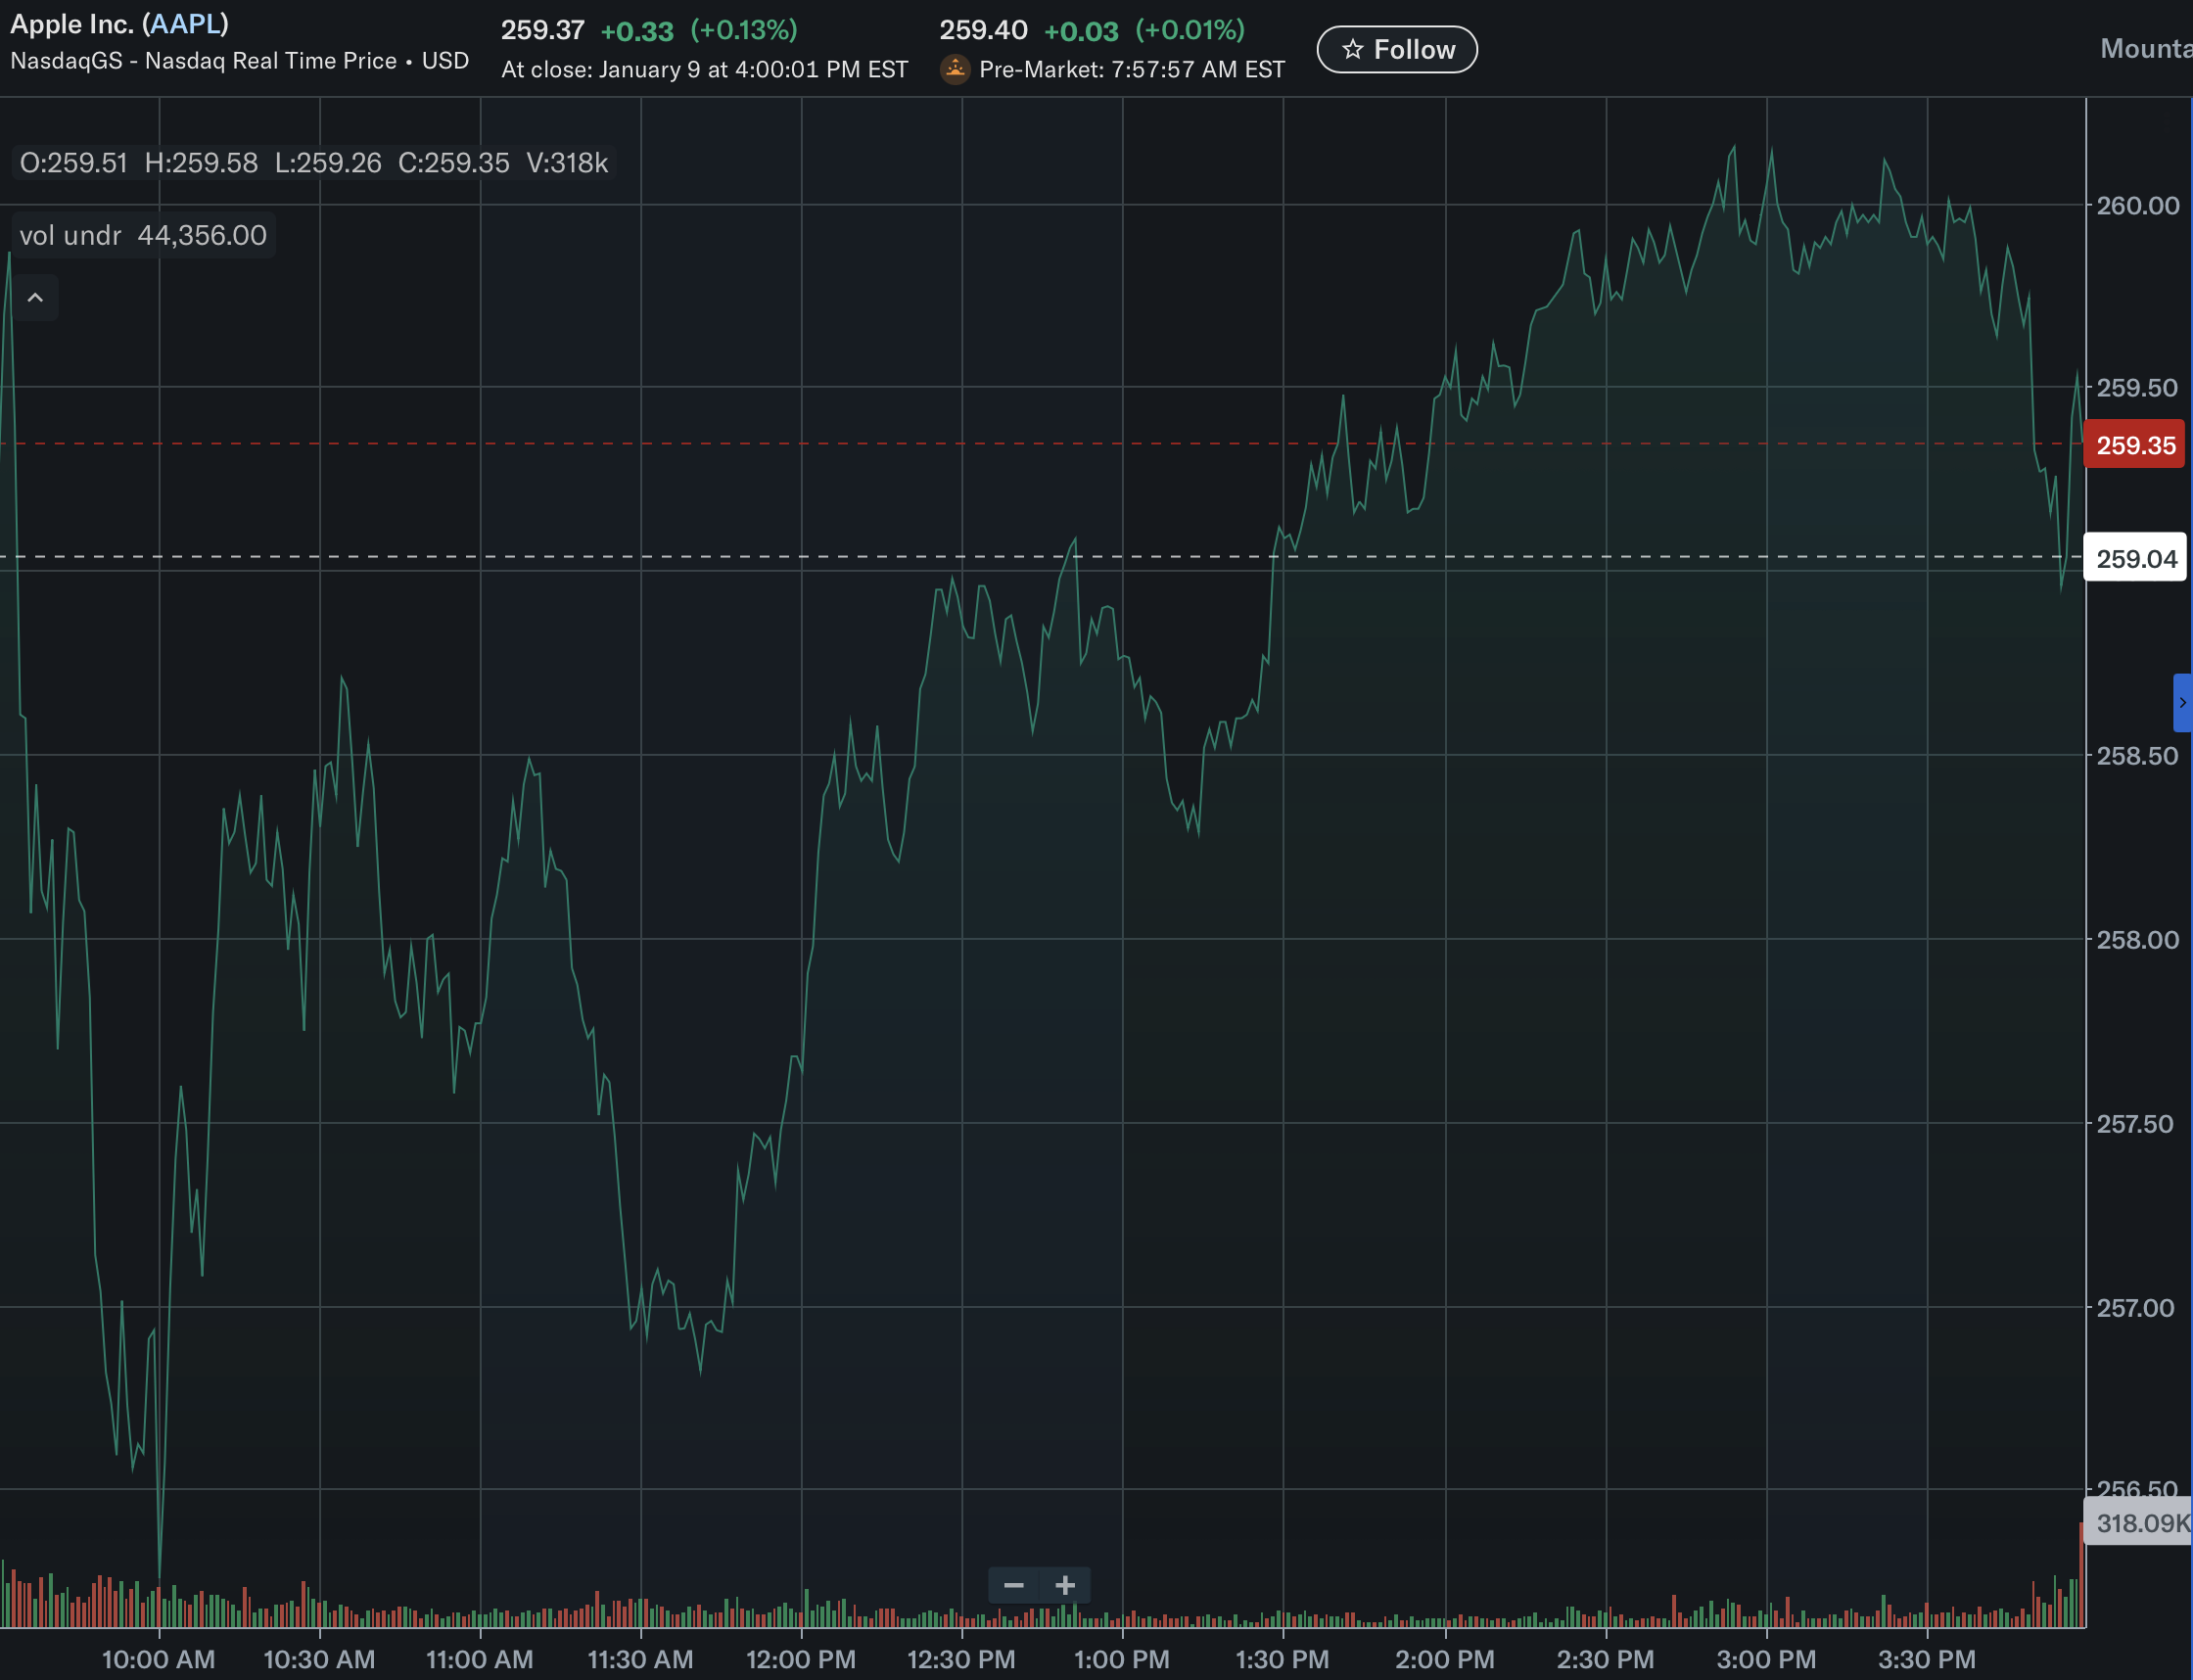Click the 12:00 PM time axis label

click(801, 1659)
